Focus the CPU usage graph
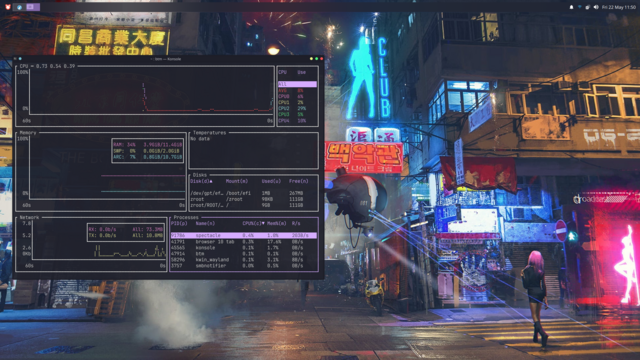Viewport: 640px width, 360px height. (145, 95)
